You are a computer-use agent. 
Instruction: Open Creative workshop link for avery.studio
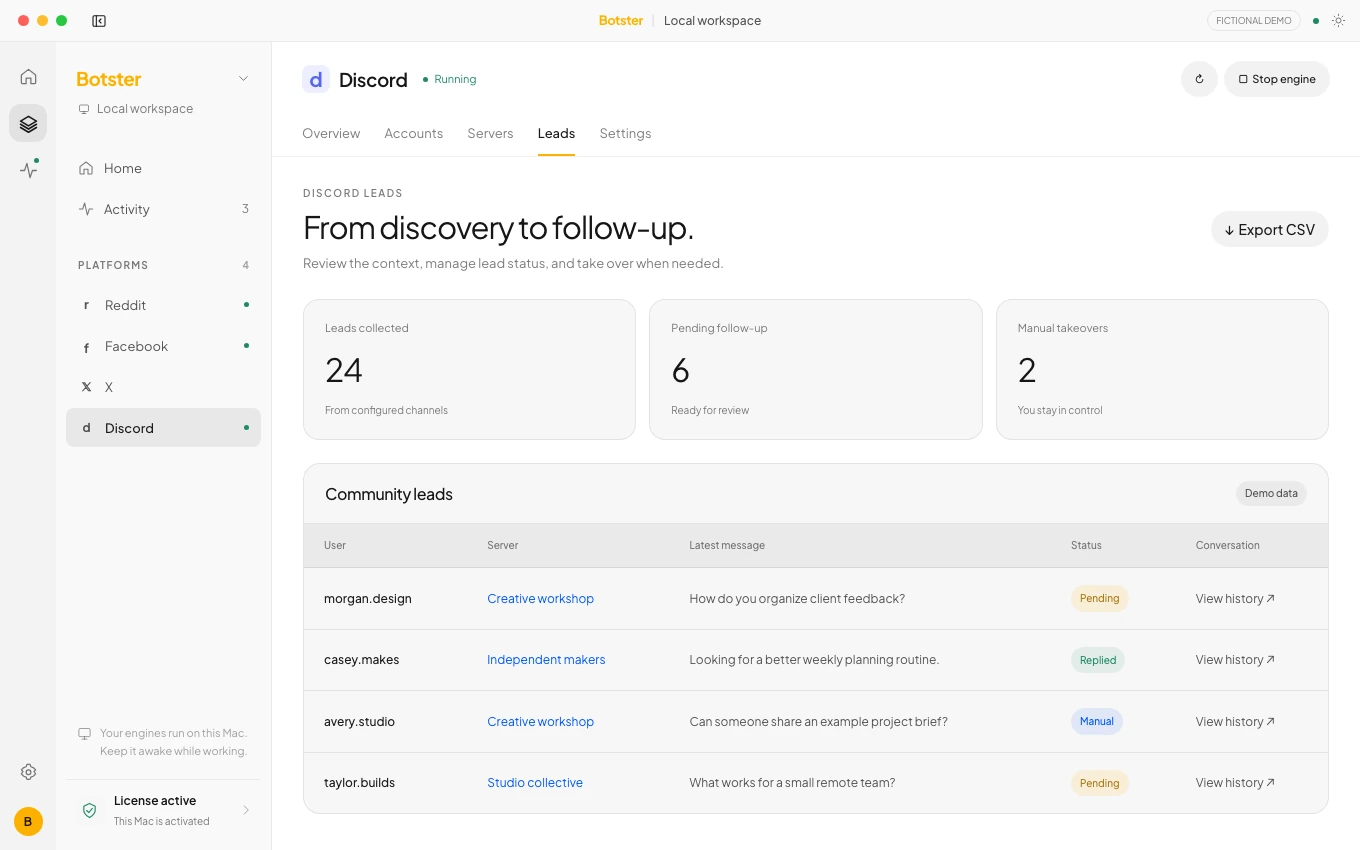[541, 722]
